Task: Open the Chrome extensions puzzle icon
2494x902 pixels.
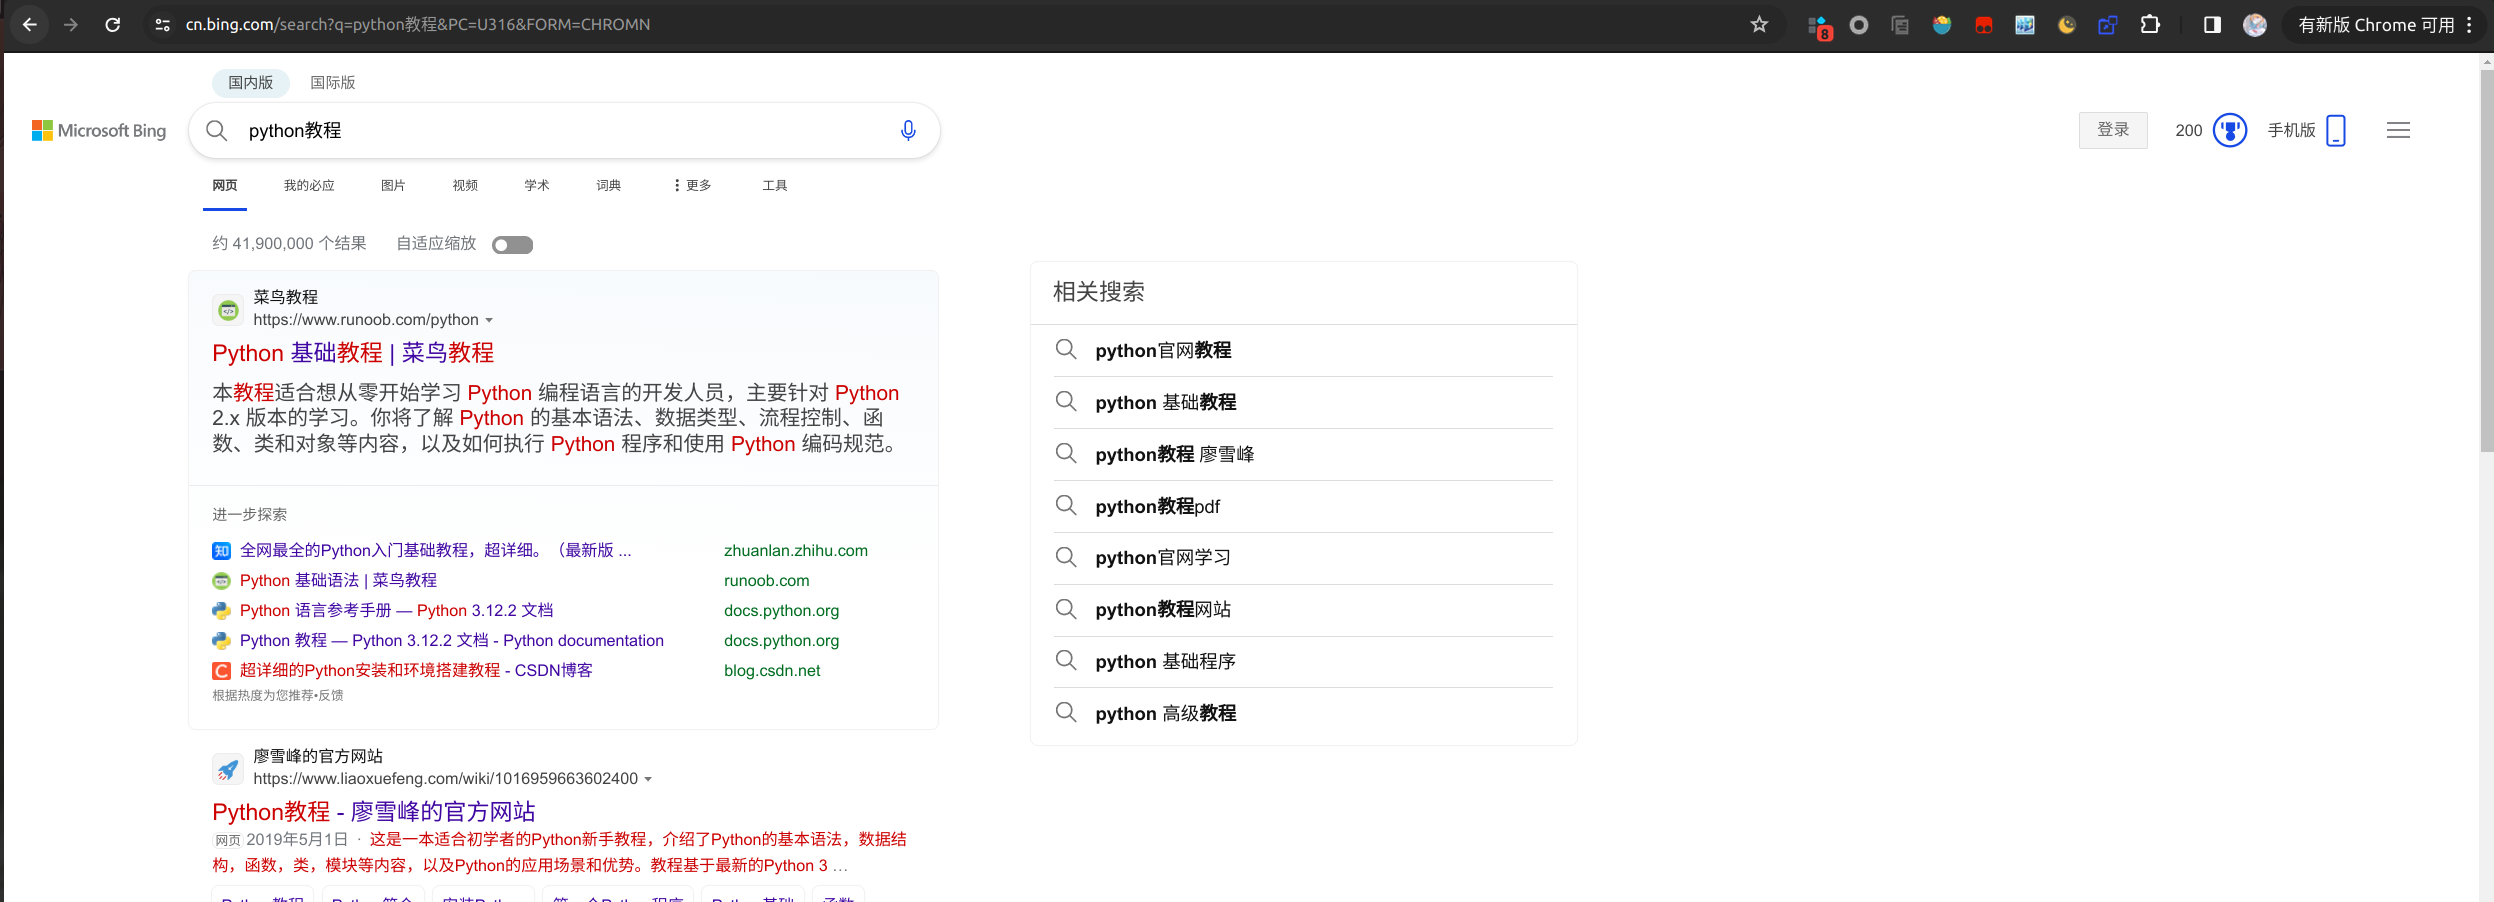Action: (x=2151, y=24)
